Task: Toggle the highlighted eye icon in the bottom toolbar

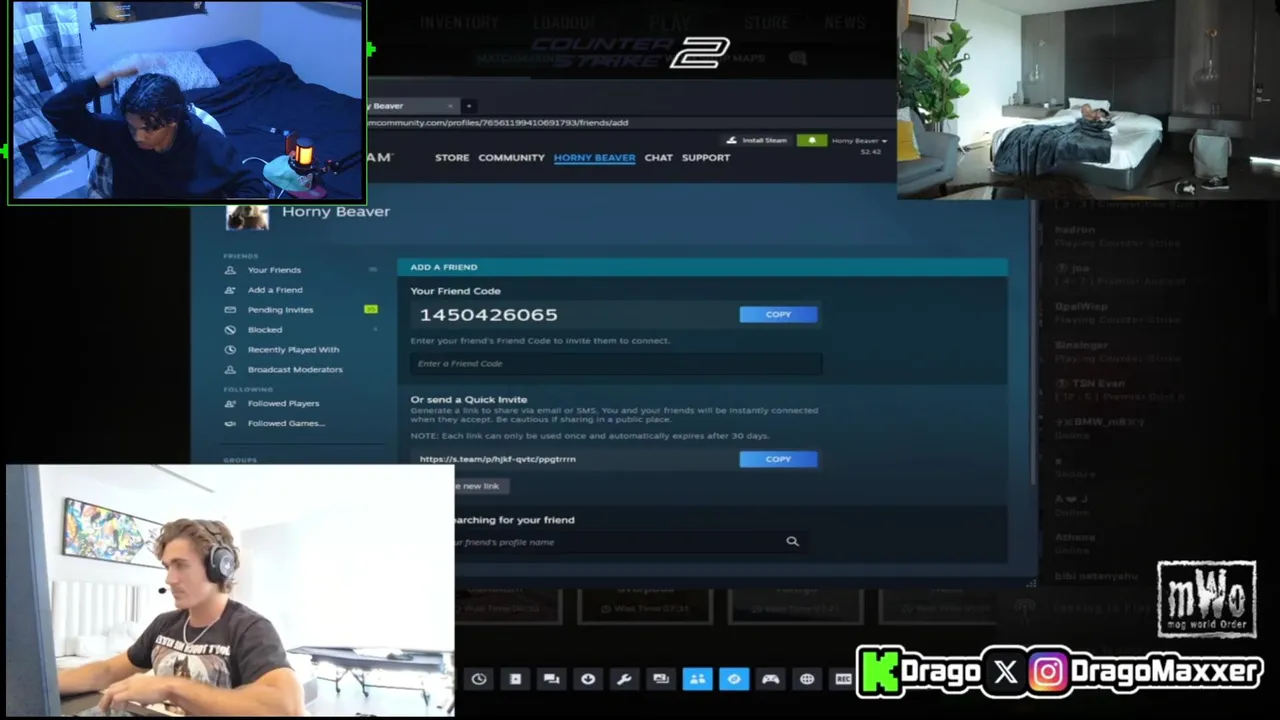Action: tap(734, 679)
